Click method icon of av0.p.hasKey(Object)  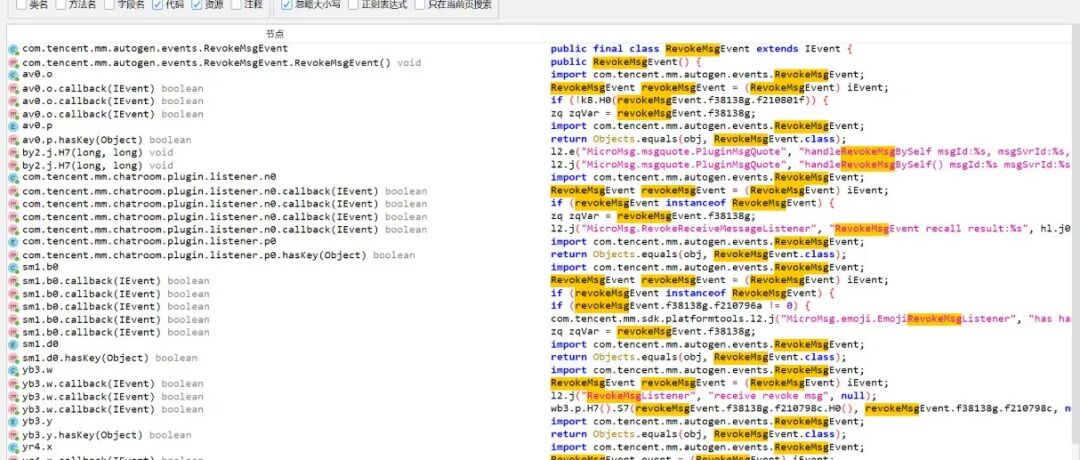point(14,140)
